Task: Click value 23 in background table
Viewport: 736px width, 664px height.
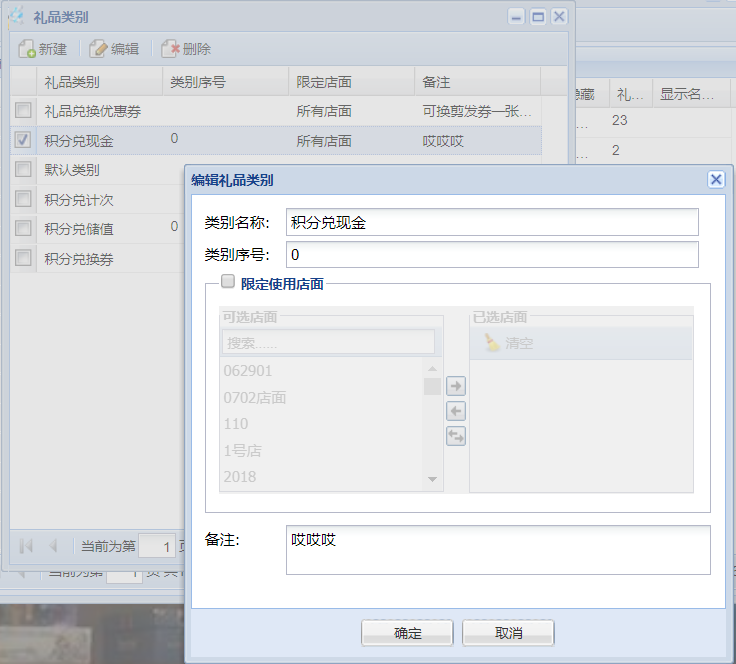Action: coord(620,120)
